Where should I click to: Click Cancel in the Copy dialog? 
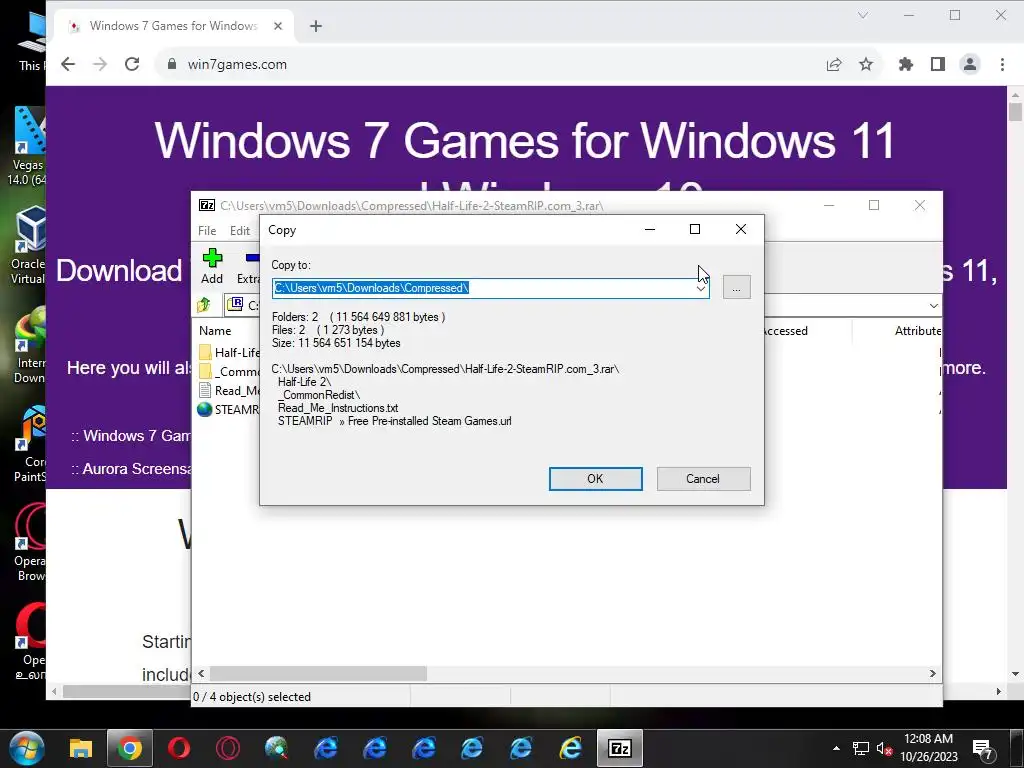pyautogui.click(x=703, y=479)
